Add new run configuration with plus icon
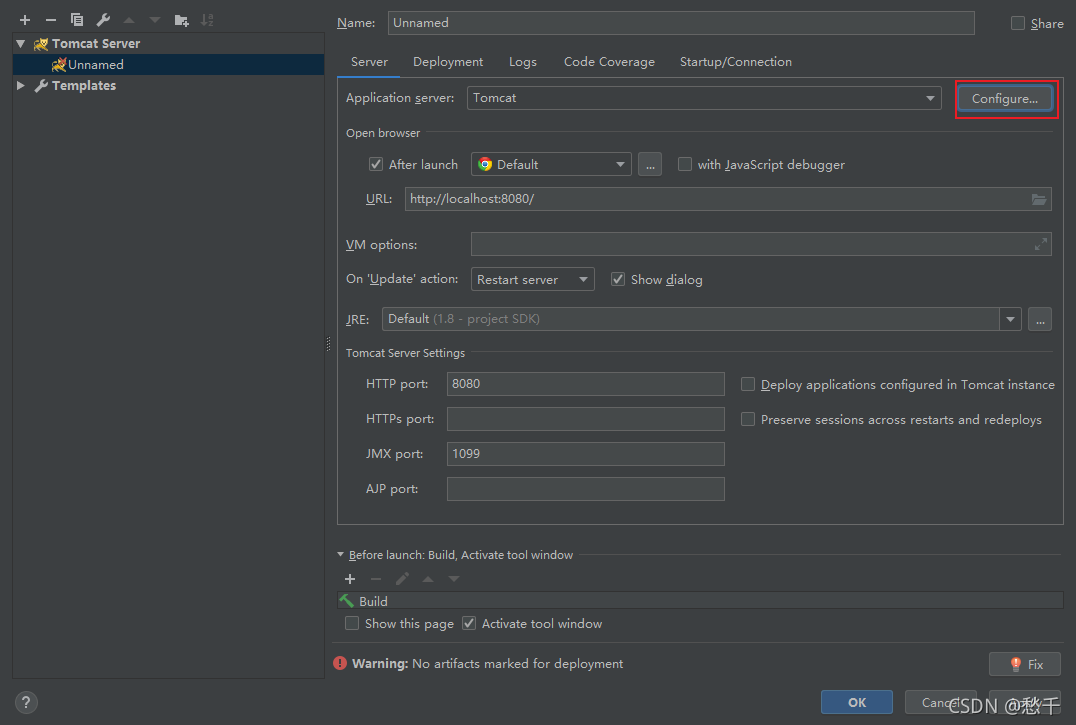Image resolution: width=1076 pixels, height=725 pixels. click(x=25, y=20)
